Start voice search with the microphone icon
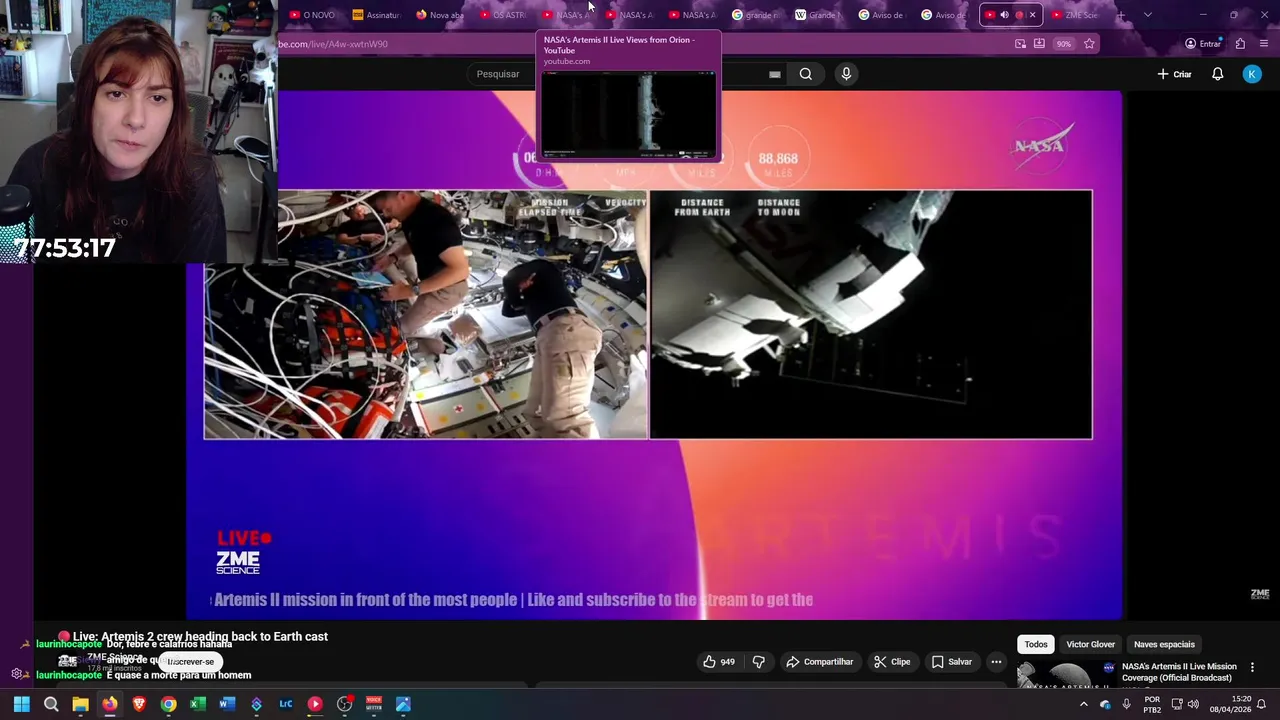This screenshot has height=720, width=1280. pyautogui.click(x=846, y=74)
